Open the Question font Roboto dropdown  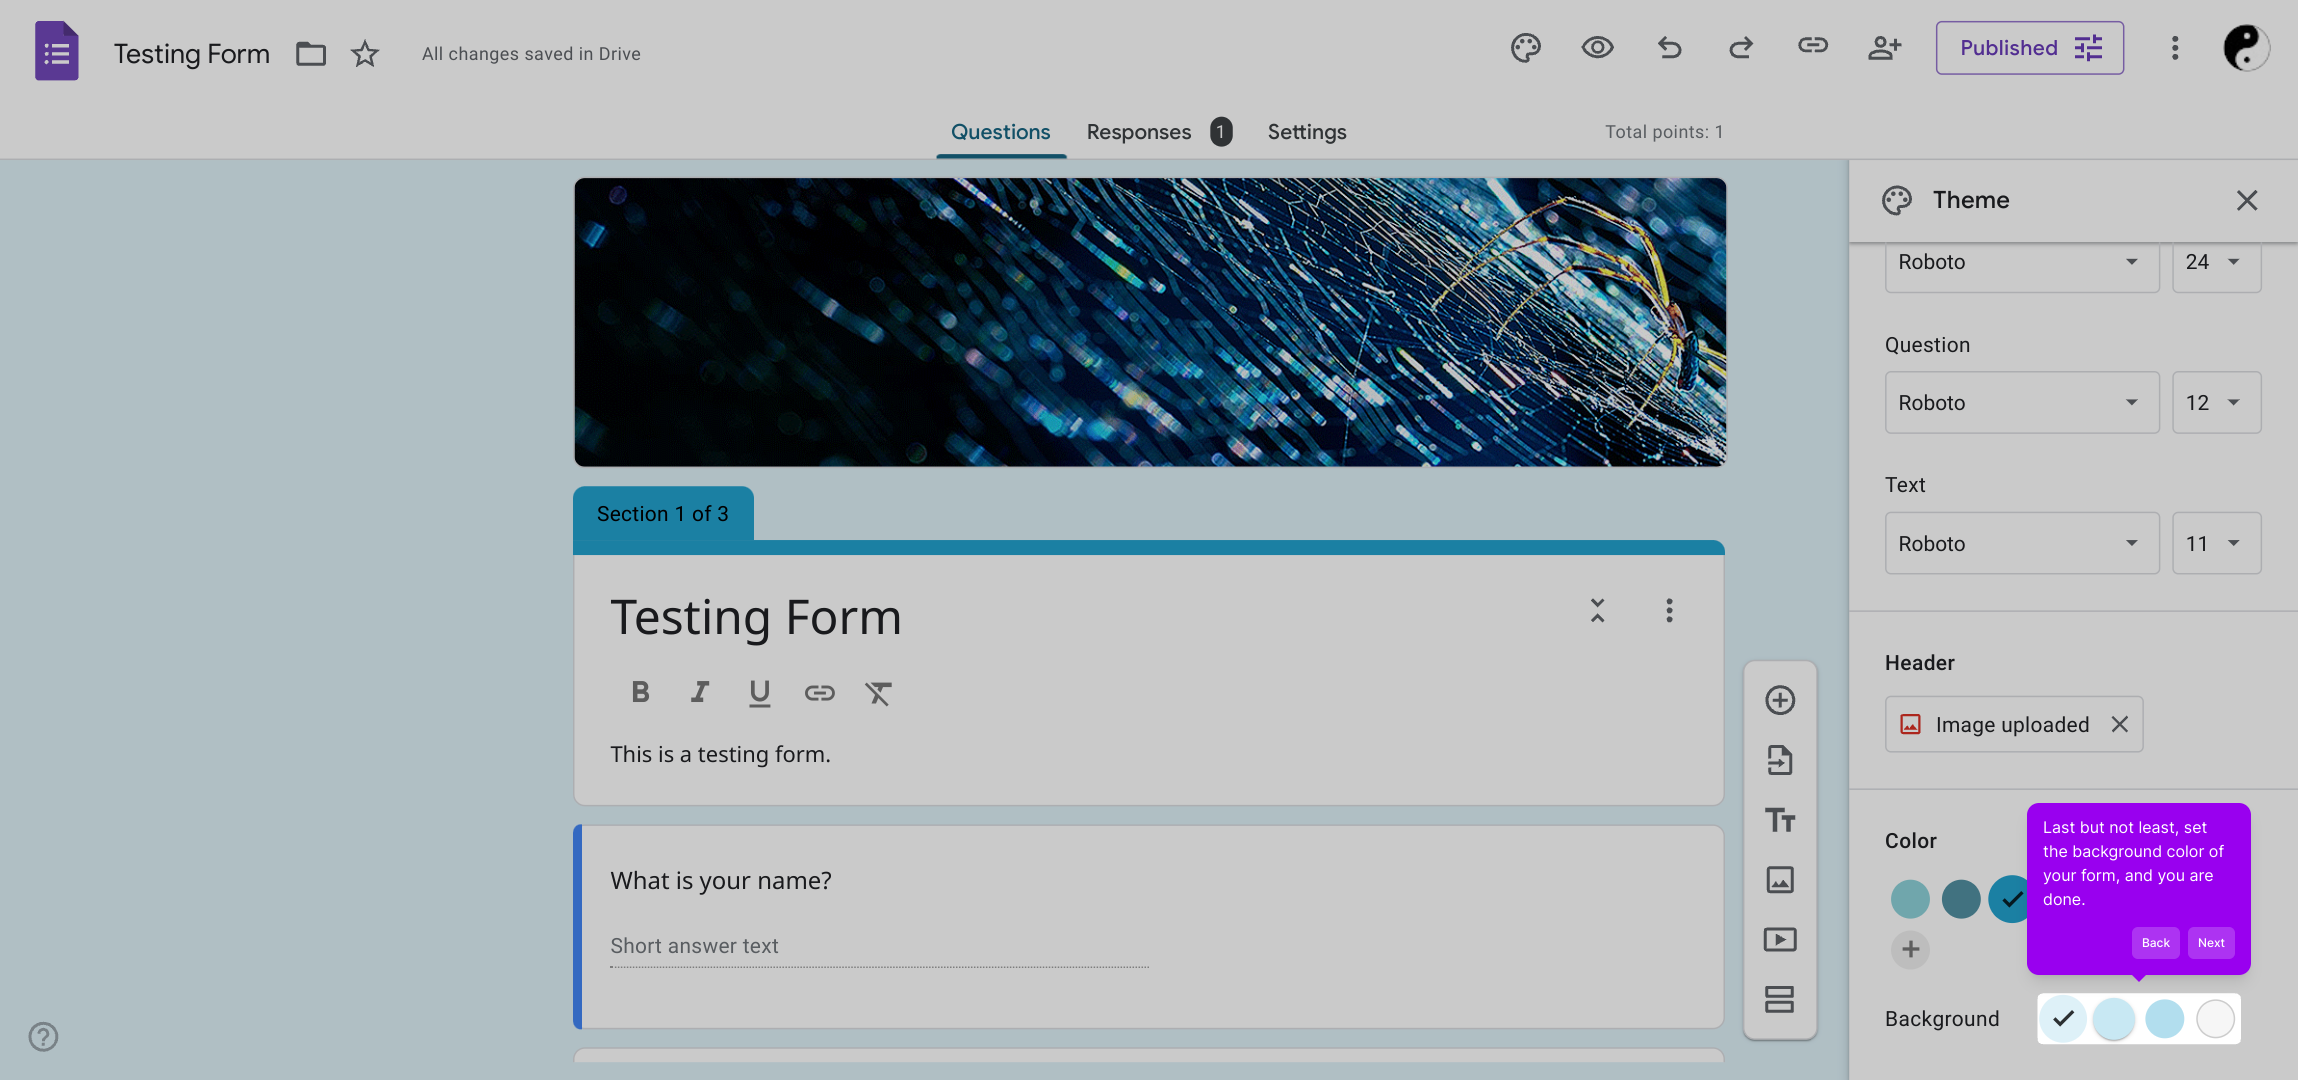coord(2021,403)
